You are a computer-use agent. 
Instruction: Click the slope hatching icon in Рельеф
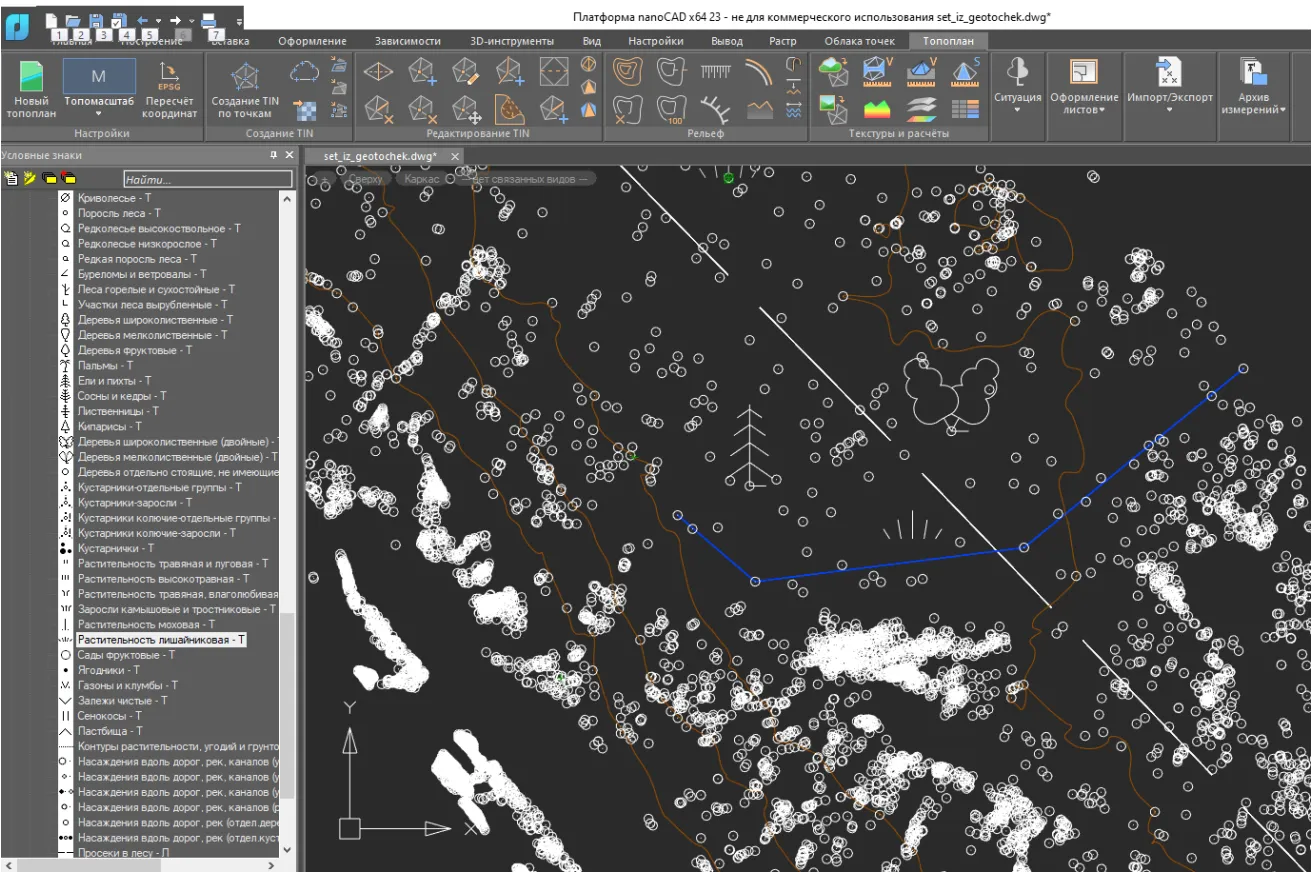[x=715, y=71]
